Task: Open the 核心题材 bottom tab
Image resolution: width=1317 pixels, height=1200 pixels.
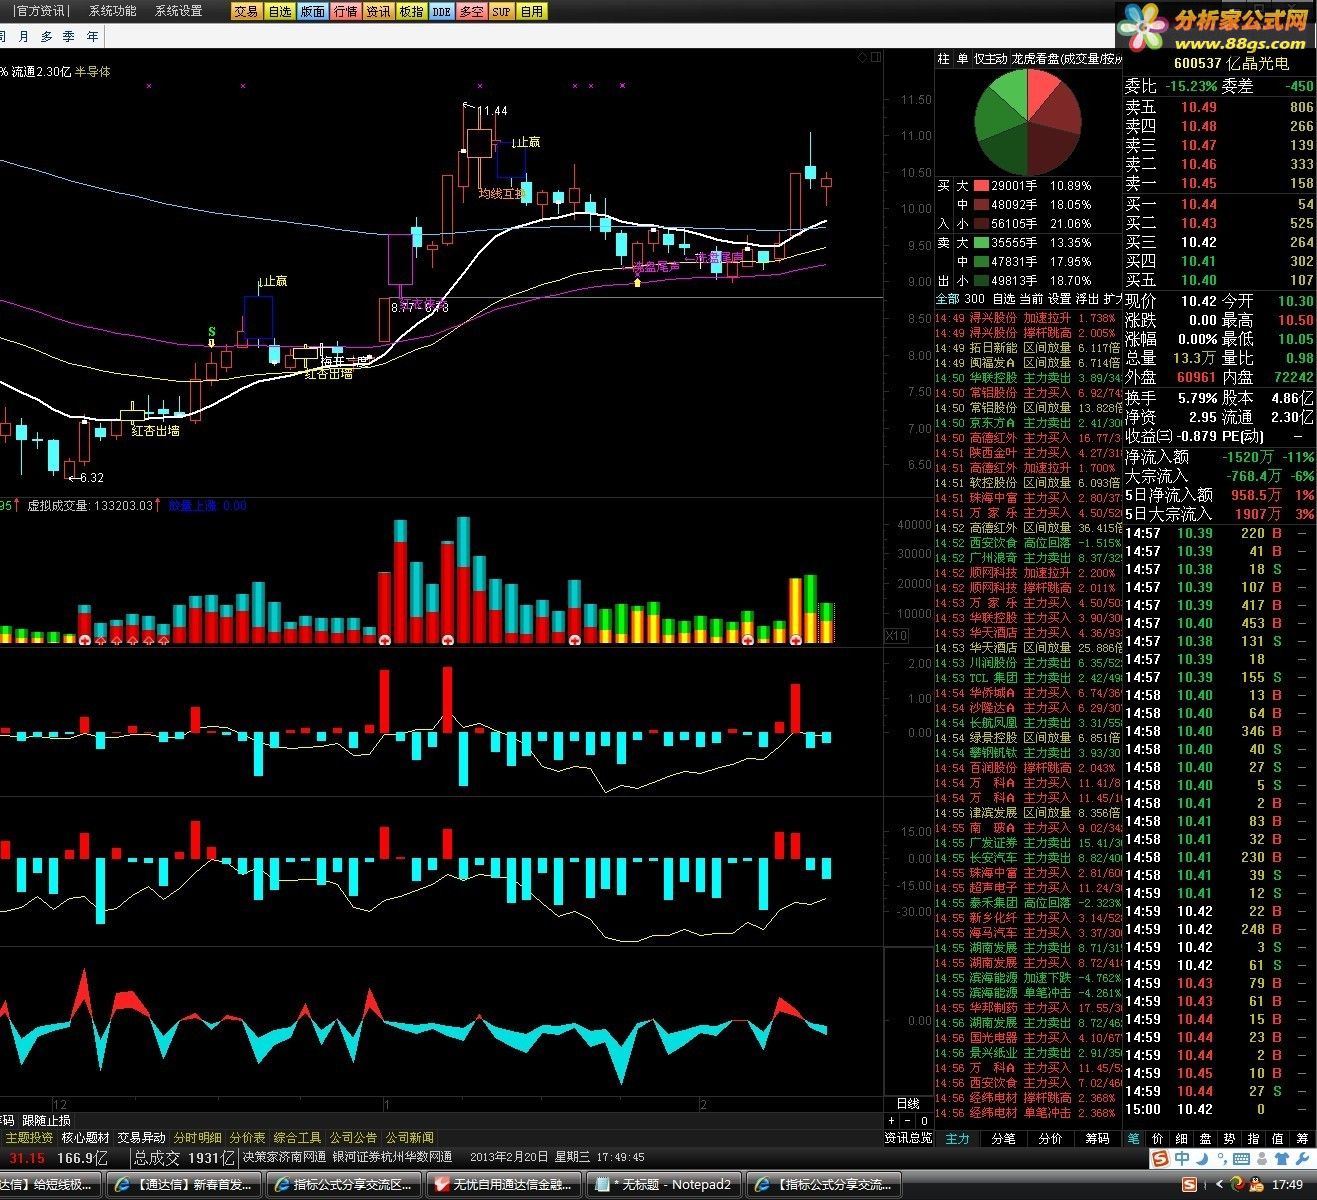Action: click(x=86, y=1138)
